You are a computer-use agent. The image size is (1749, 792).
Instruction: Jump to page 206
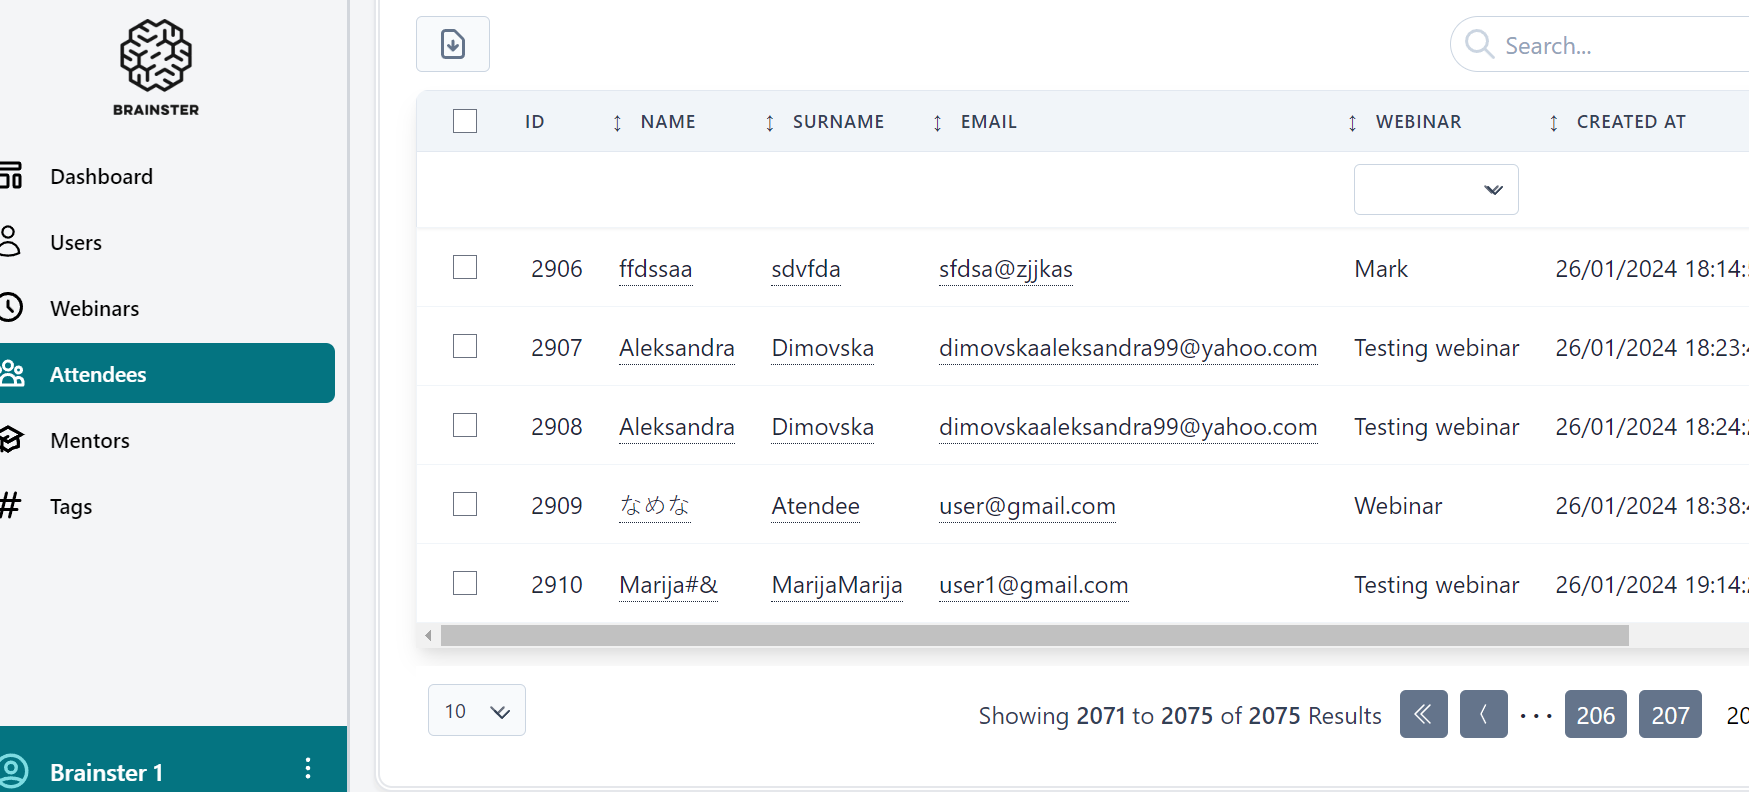[1595, 715]
